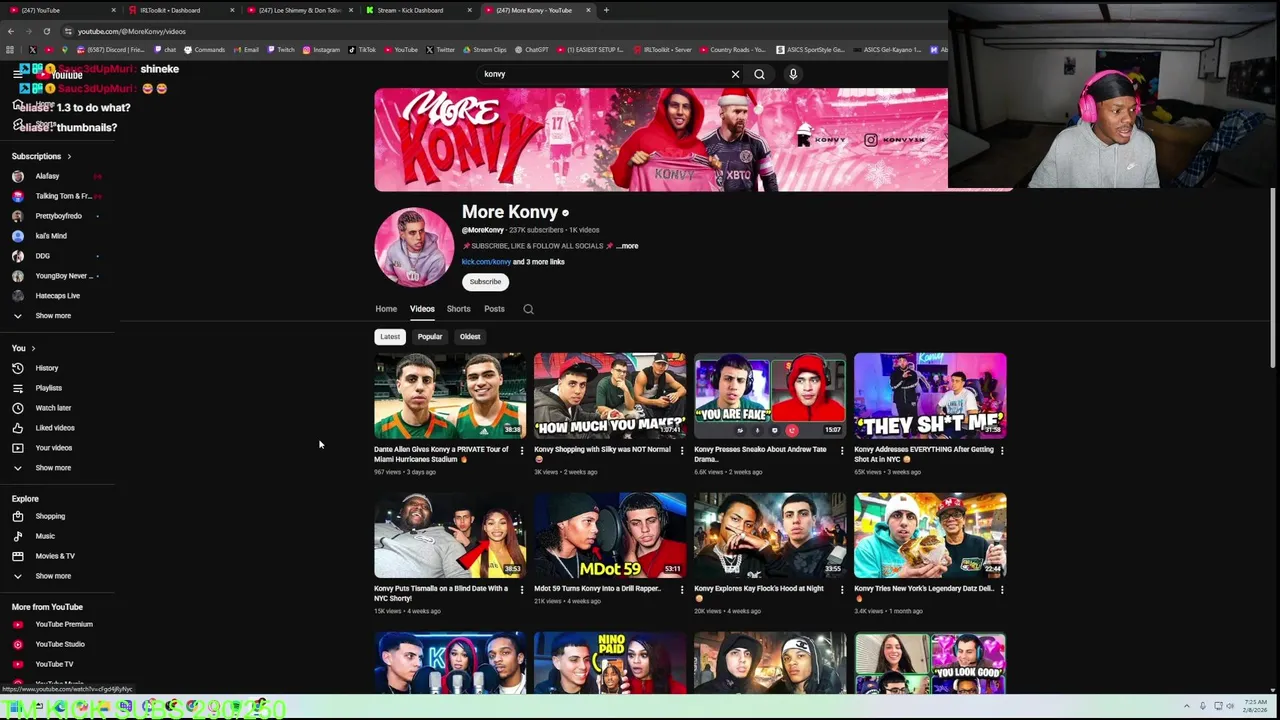
Task: Open options menu for Konvy Shopping with Silky video
Action: pyautogui.click(x=682, y=450)
